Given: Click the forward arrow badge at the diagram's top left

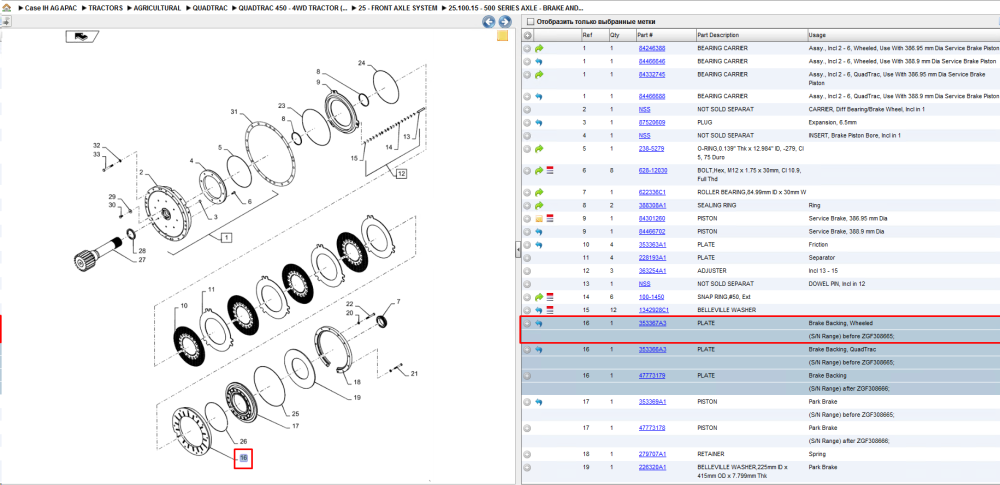Looking at the screenshot, I should 82,36.
